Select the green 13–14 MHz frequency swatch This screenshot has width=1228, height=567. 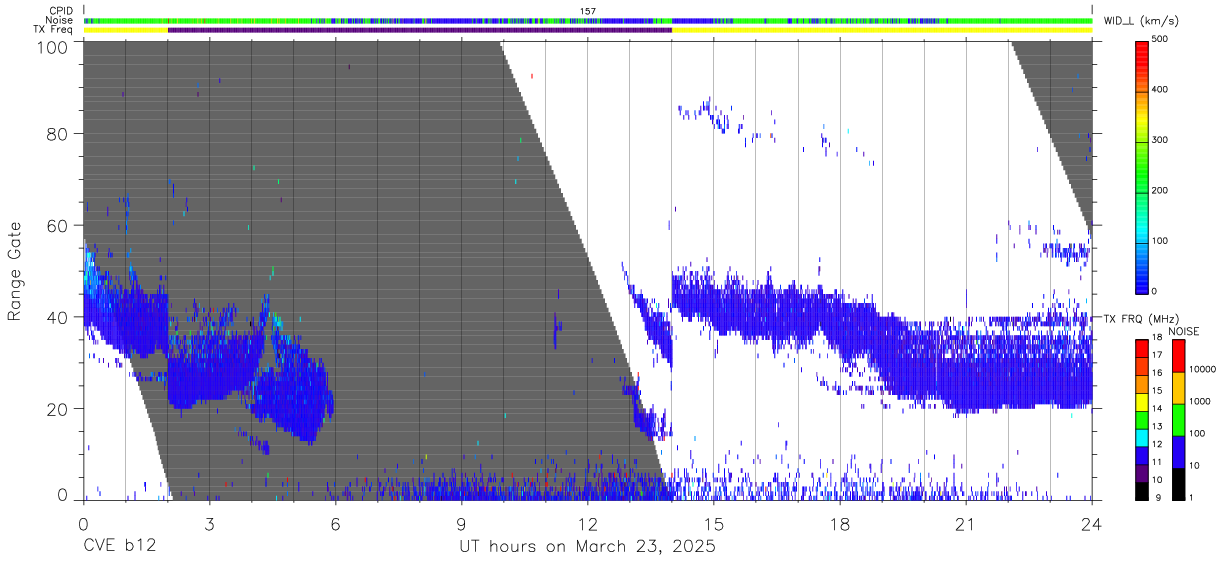coord(1142,420)
